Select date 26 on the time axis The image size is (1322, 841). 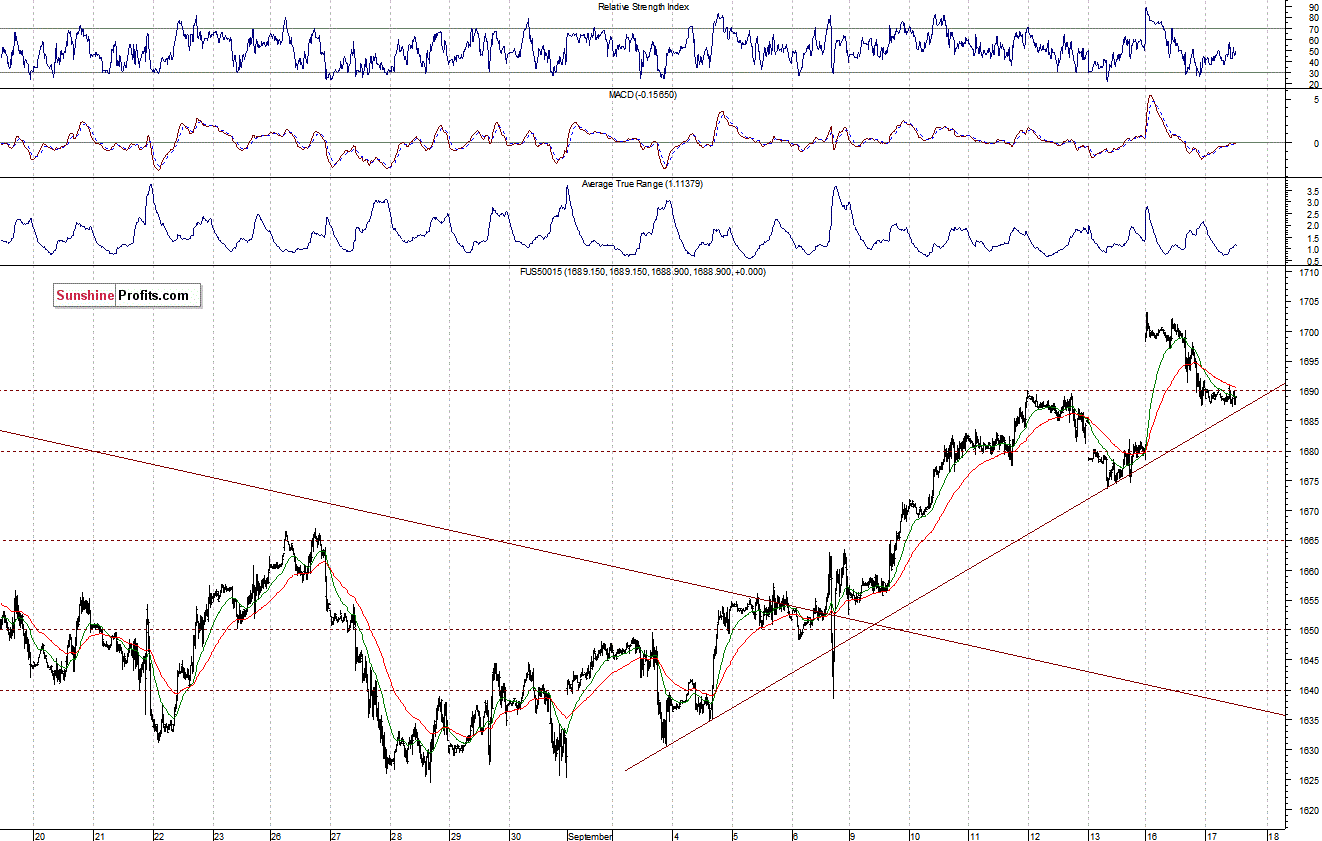click(277, 835)
